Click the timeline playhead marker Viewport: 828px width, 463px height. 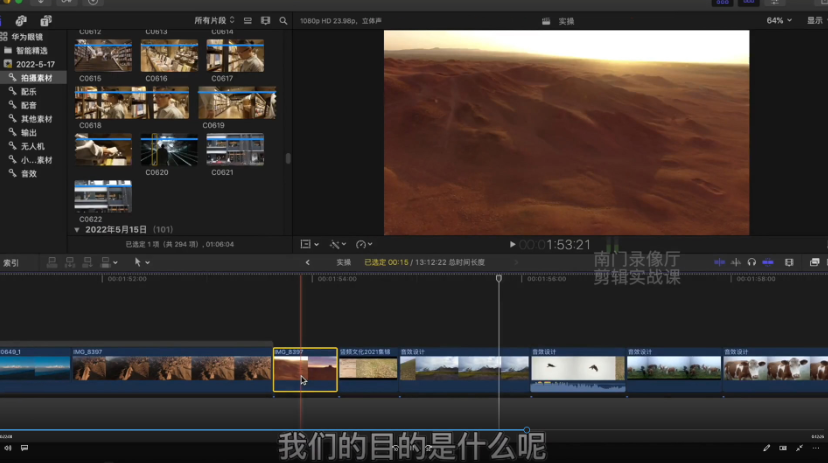point(498,278)
